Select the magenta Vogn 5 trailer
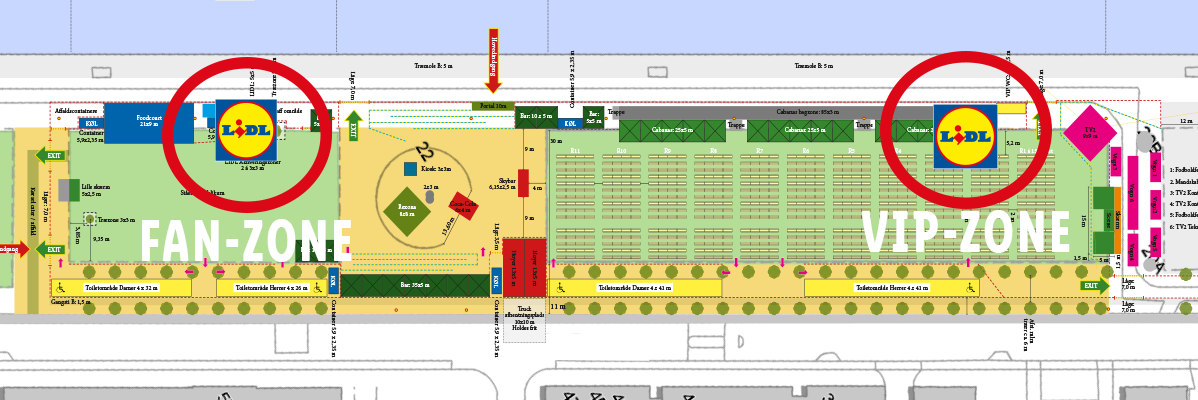 (1155, 242)
